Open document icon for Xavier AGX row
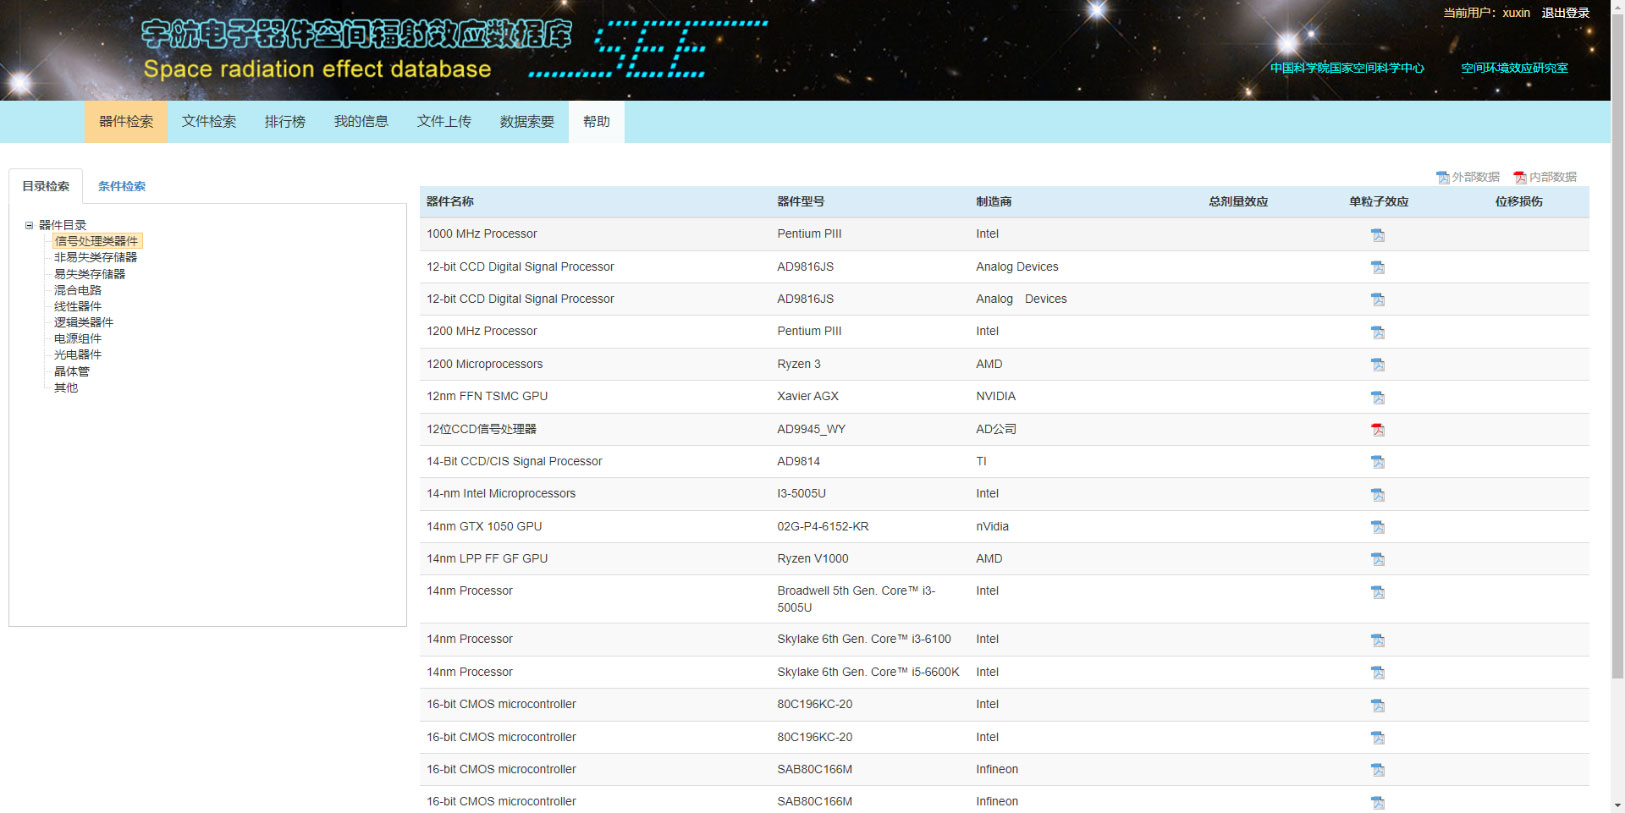 1377,397
